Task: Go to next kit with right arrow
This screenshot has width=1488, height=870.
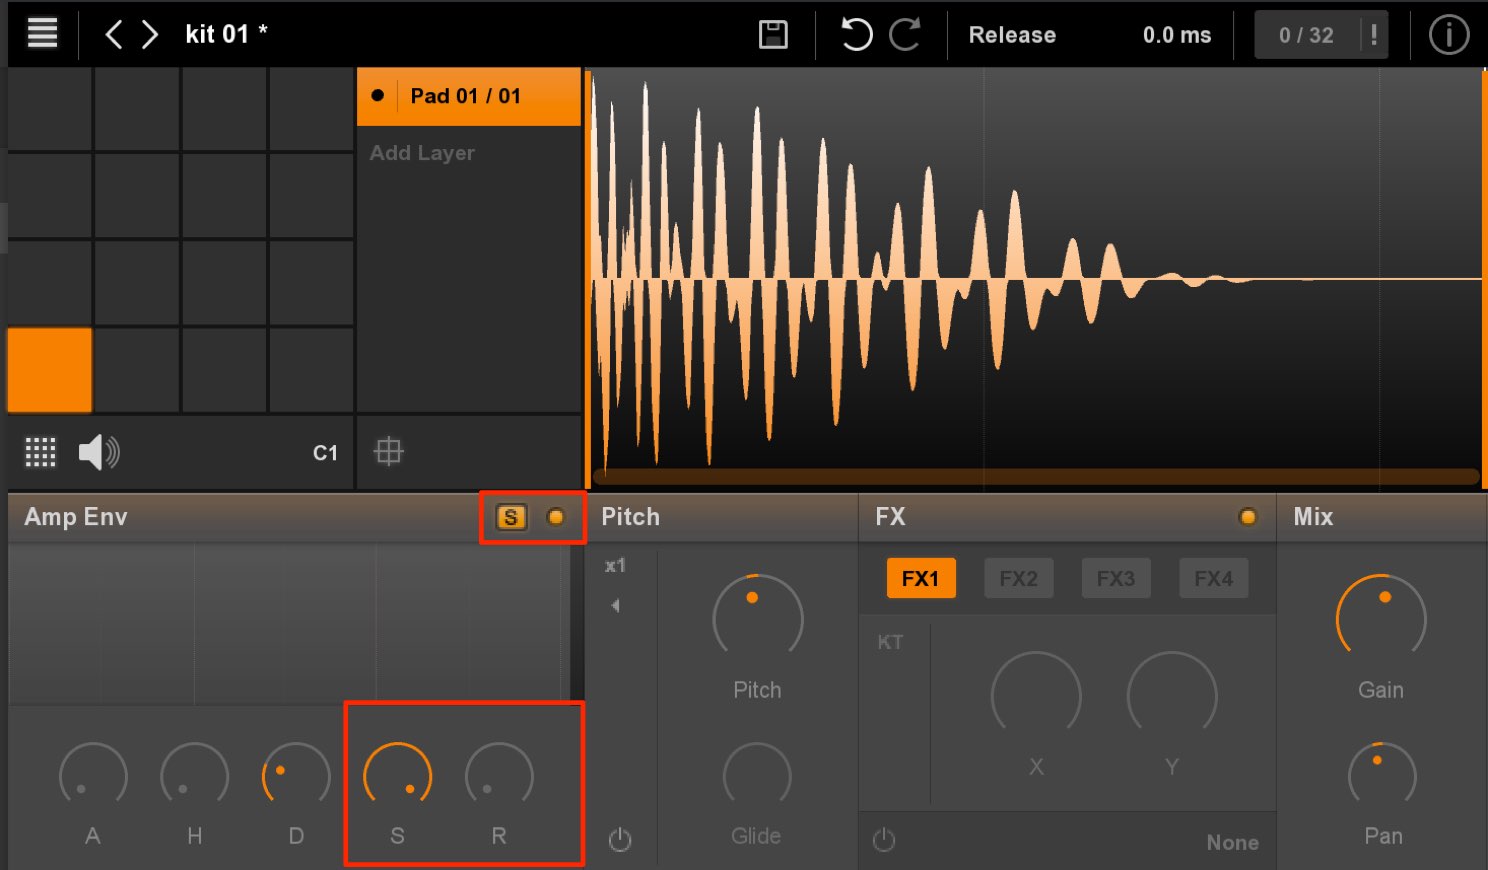Action: tap(150, 35)
